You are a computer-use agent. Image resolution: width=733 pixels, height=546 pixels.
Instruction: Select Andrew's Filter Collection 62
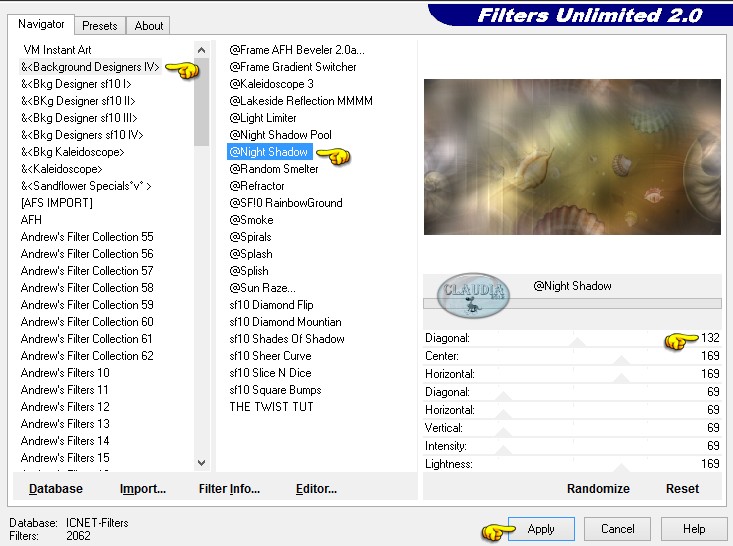[x=87, y=356]
